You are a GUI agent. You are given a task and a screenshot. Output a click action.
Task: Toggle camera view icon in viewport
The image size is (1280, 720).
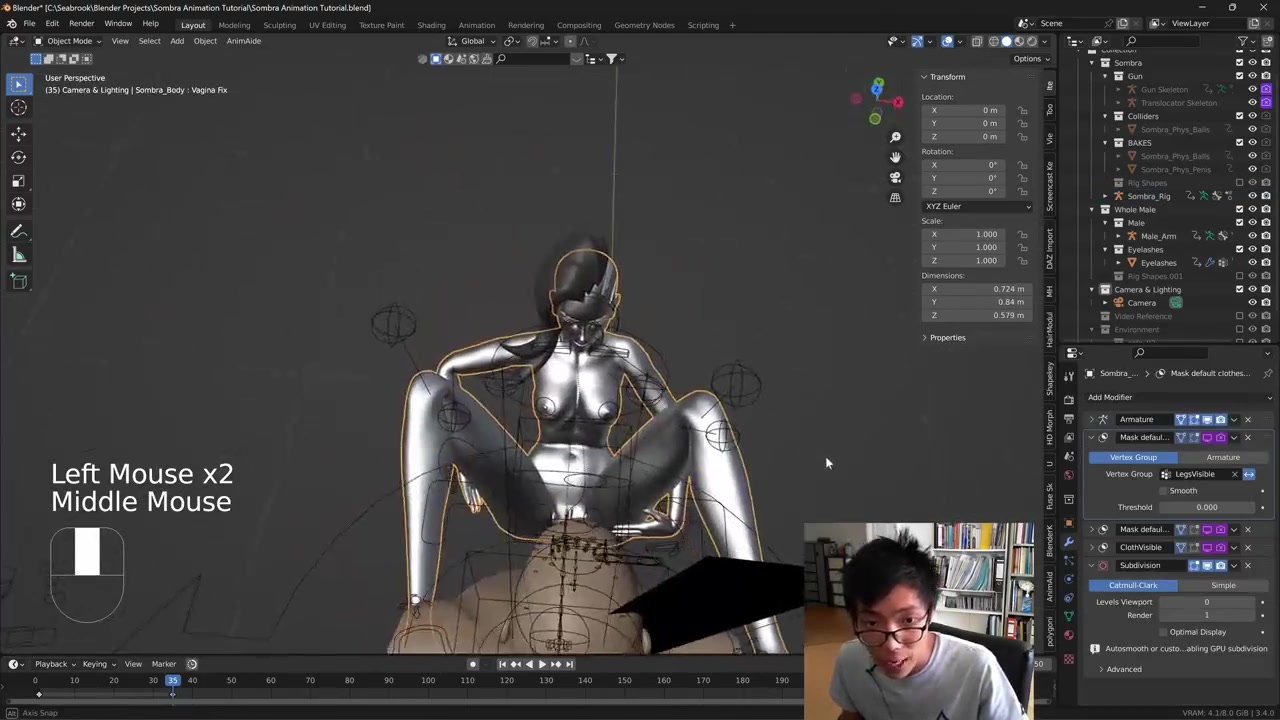pyautogui.click(x=895, y=177)
